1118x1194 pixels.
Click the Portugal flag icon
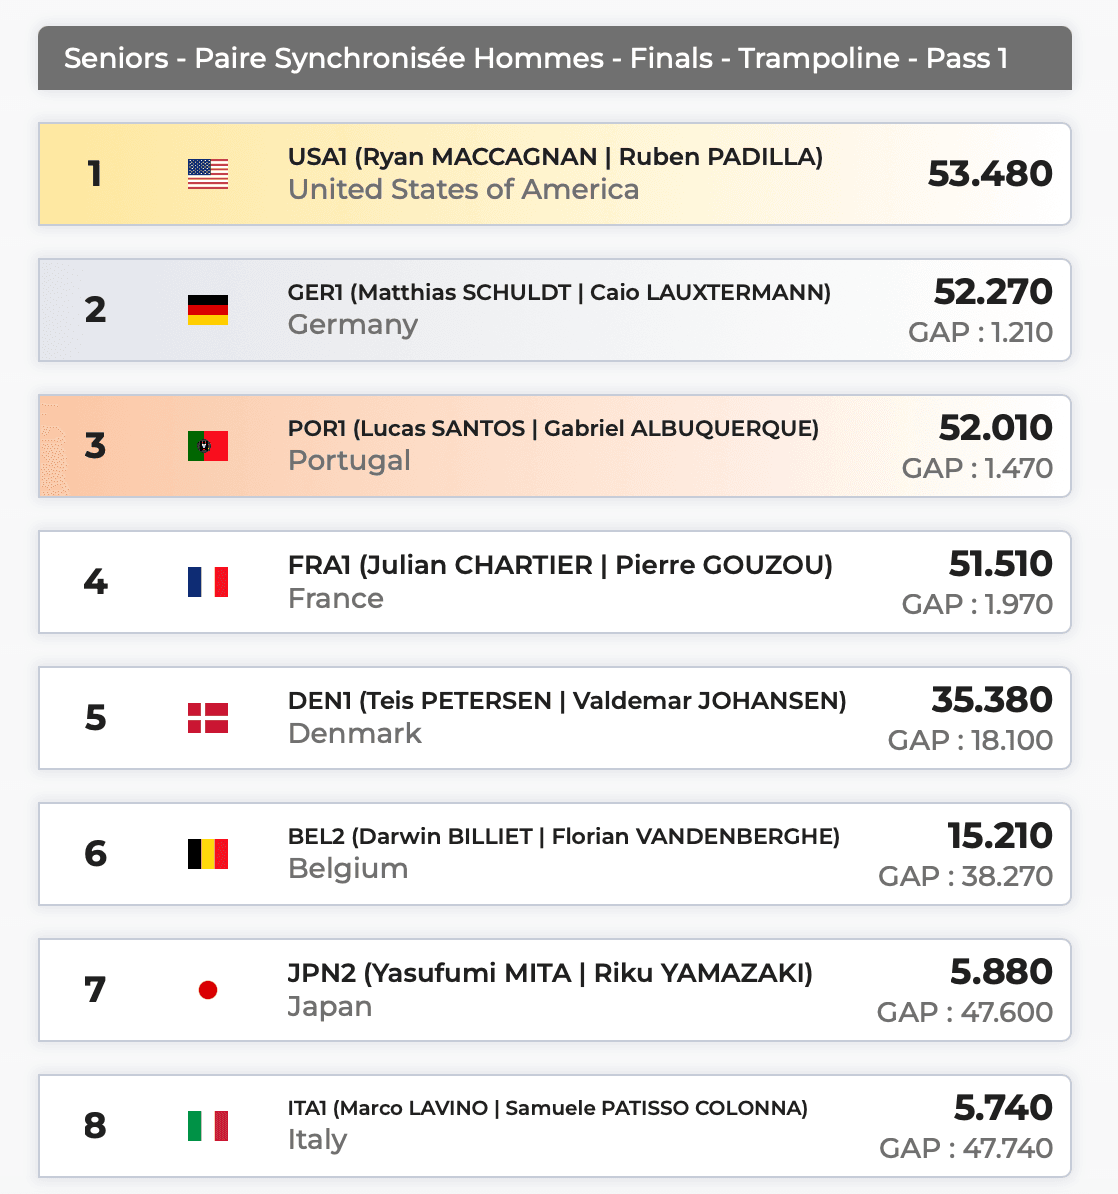coord(208,446)
